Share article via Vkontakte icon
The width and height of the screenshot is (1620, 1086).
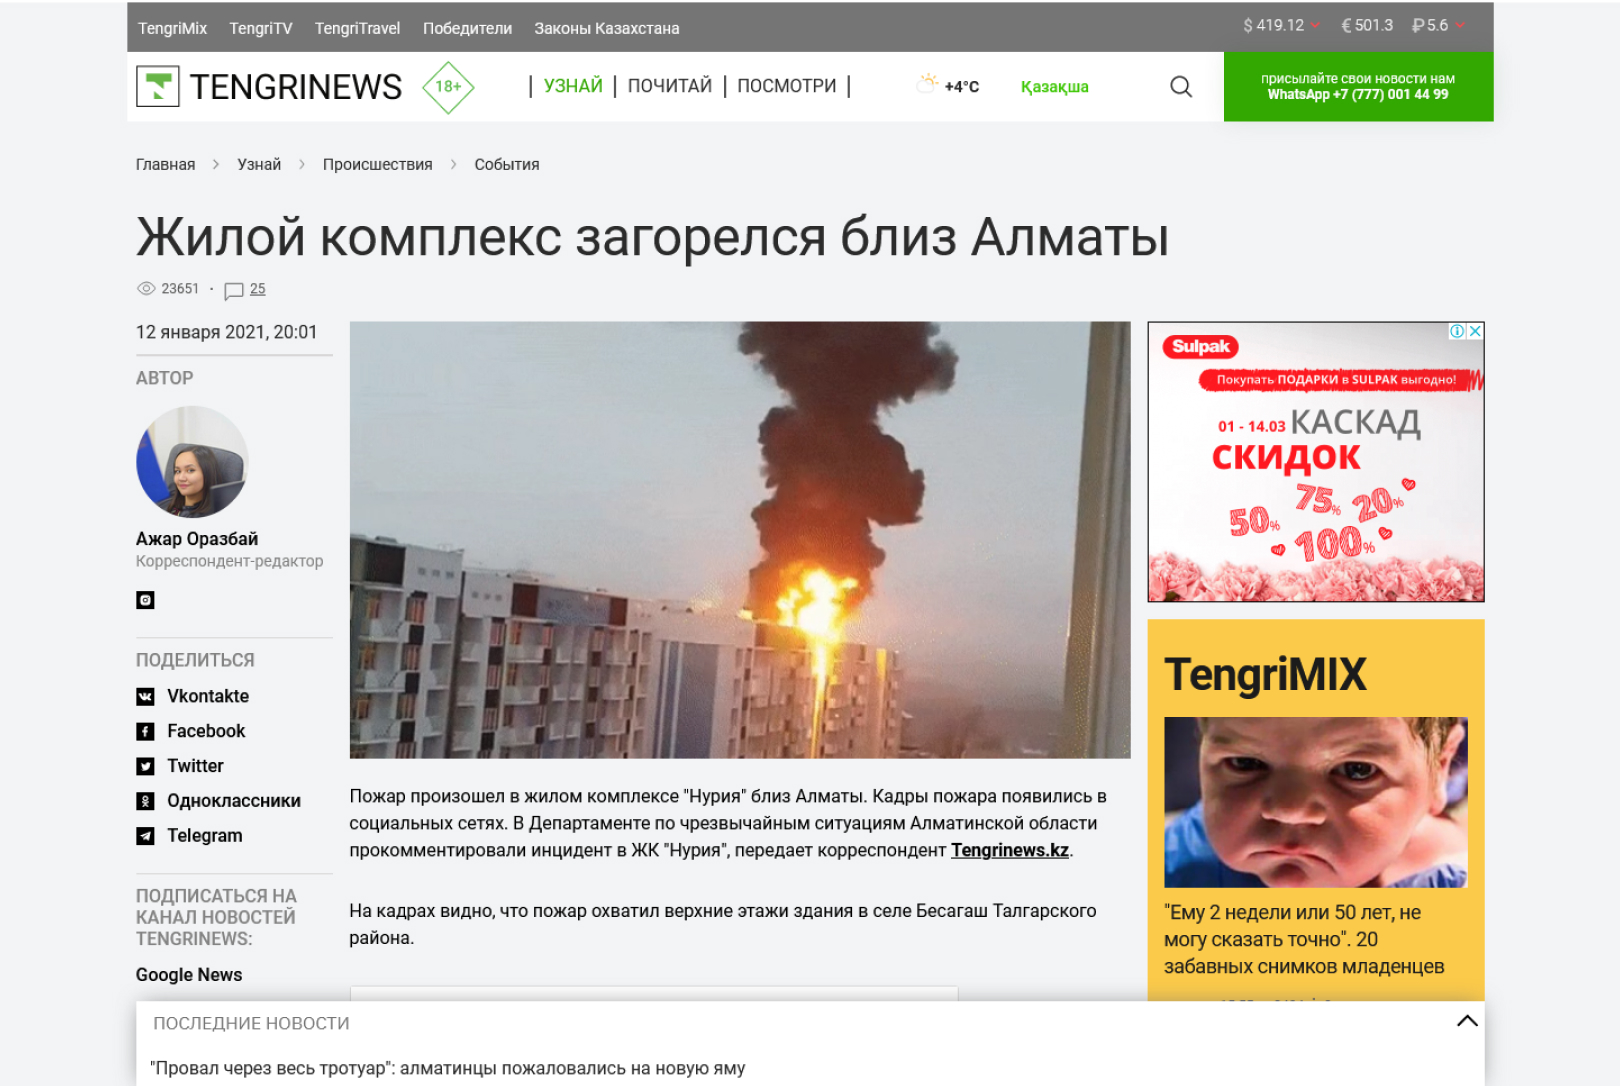(x=146, y=697)
